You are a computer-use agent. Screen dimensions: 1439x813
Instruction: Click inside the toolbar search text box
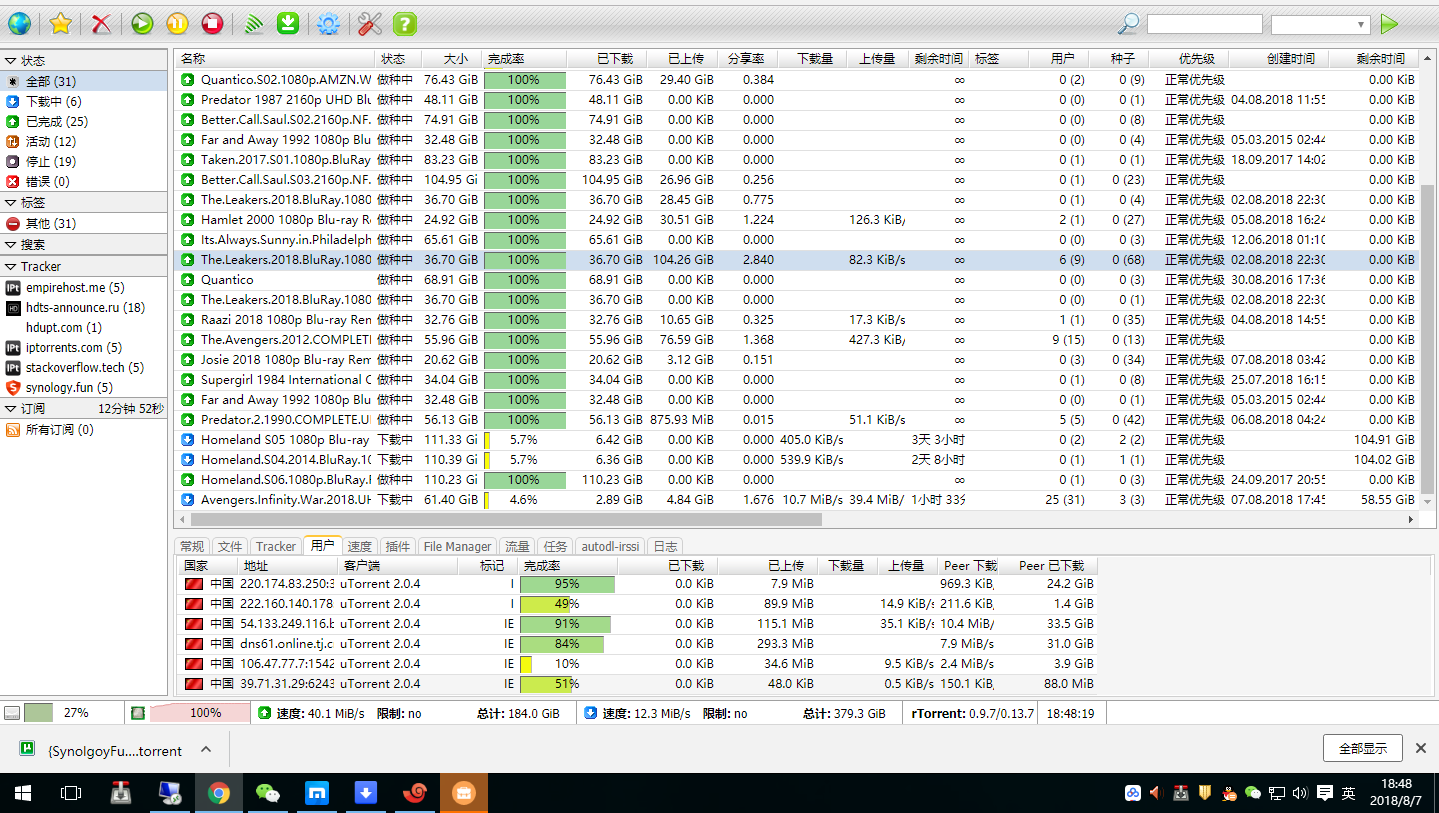click(1204, 24)
